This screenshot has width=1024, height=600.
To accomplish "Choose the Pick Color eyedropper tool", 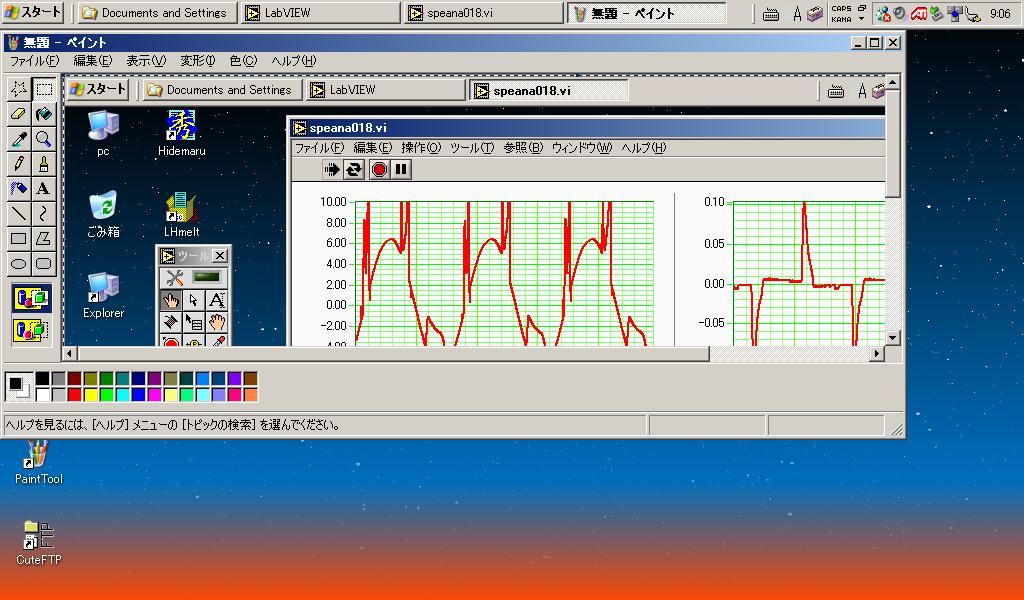I will tap(18, 139).
